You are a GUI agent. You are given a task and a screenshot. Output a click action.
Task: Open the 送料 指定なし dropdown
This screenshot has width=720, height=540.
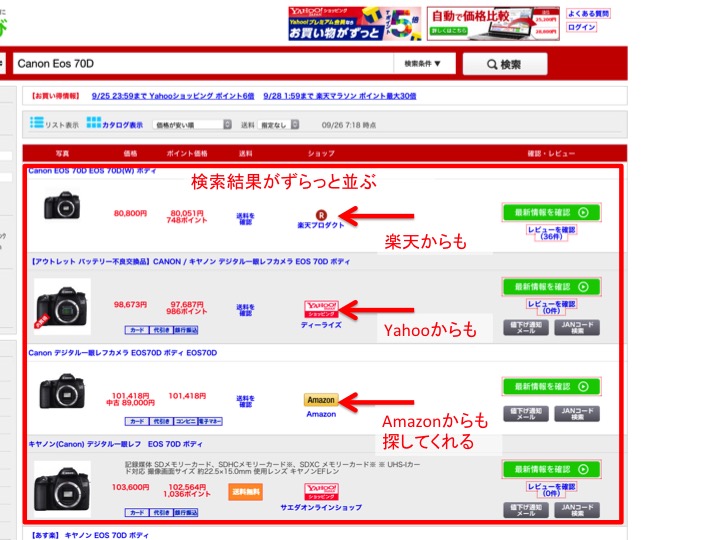278,124
